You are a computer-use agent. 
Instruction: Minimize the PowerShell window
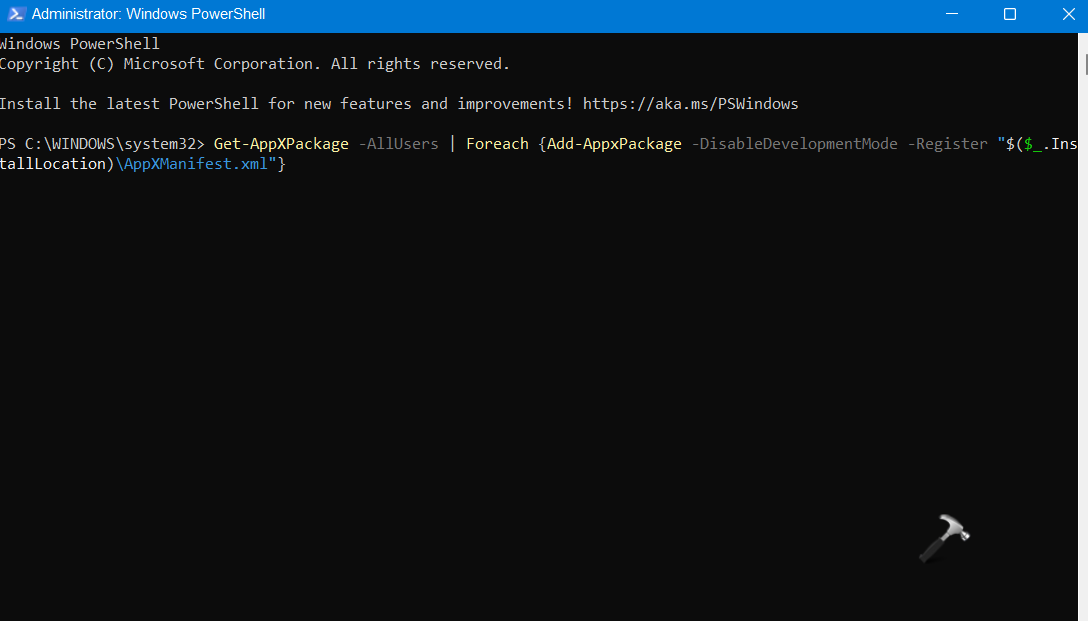click(x=955, y=15)
